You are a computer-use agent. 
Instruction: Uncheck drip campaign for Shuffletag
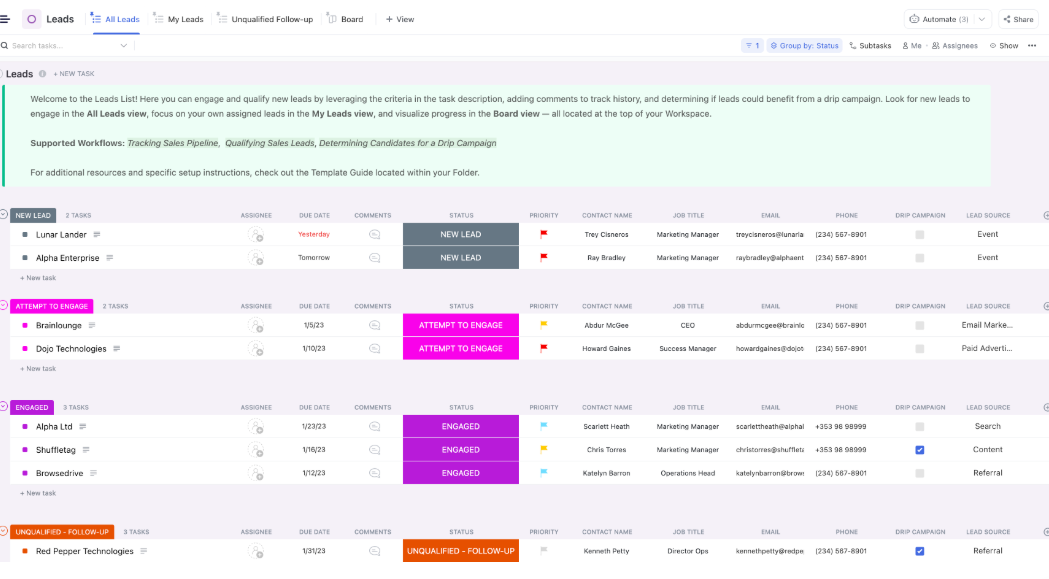(920, 450)
